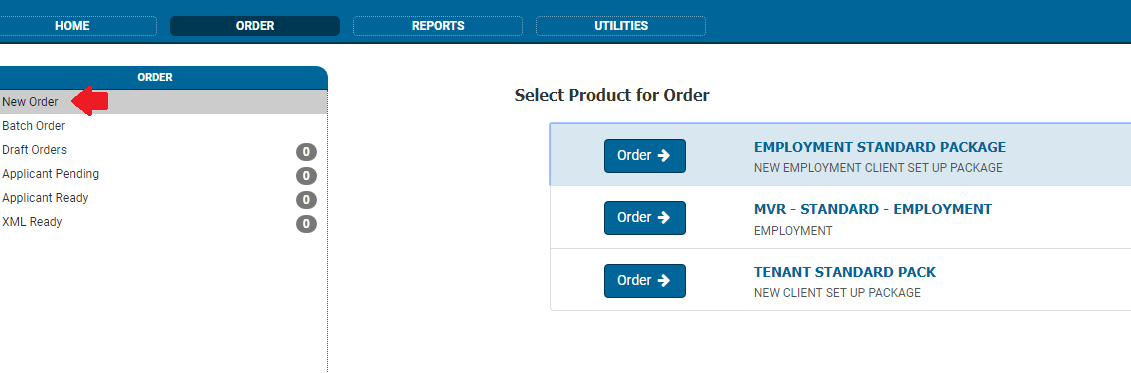View Draft Orders list
The image size is (1131, 373).
35,150
